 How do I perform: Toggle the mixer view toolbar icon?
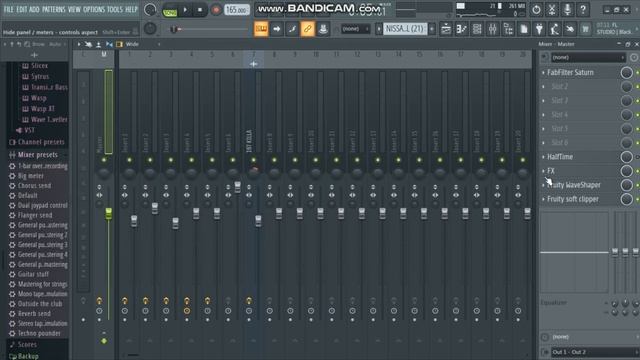pos(493,29)
